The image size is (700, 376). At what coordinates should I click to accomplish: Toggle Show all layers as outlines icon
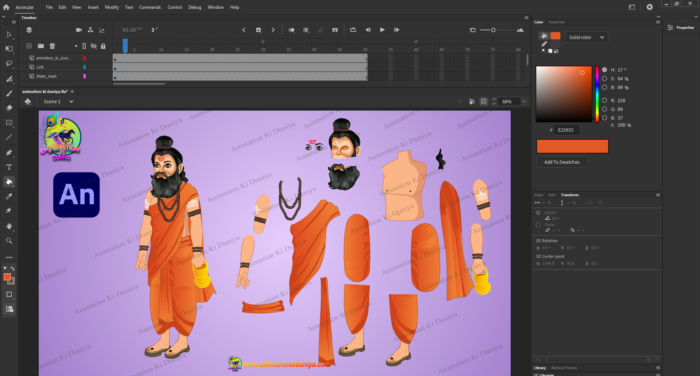click(84, 46)
